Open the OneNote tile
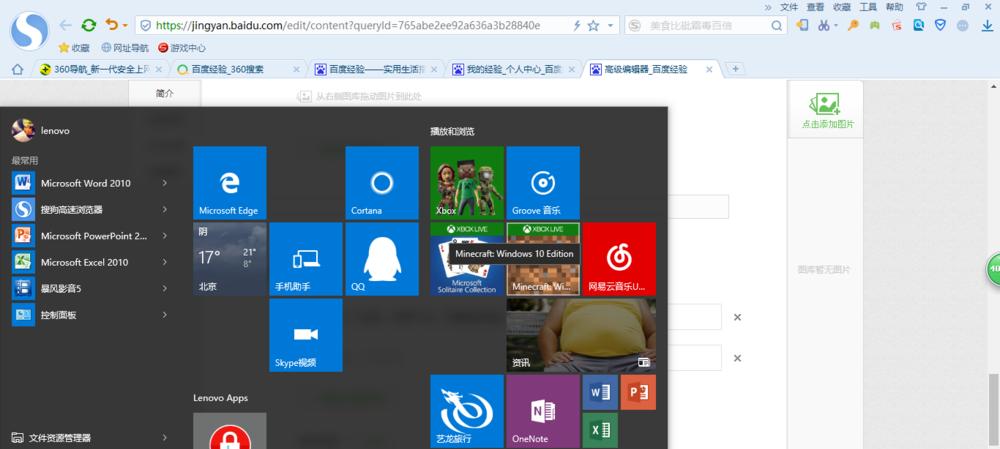Viewport: 1000px width, 449px height. (x=543, y=411)
